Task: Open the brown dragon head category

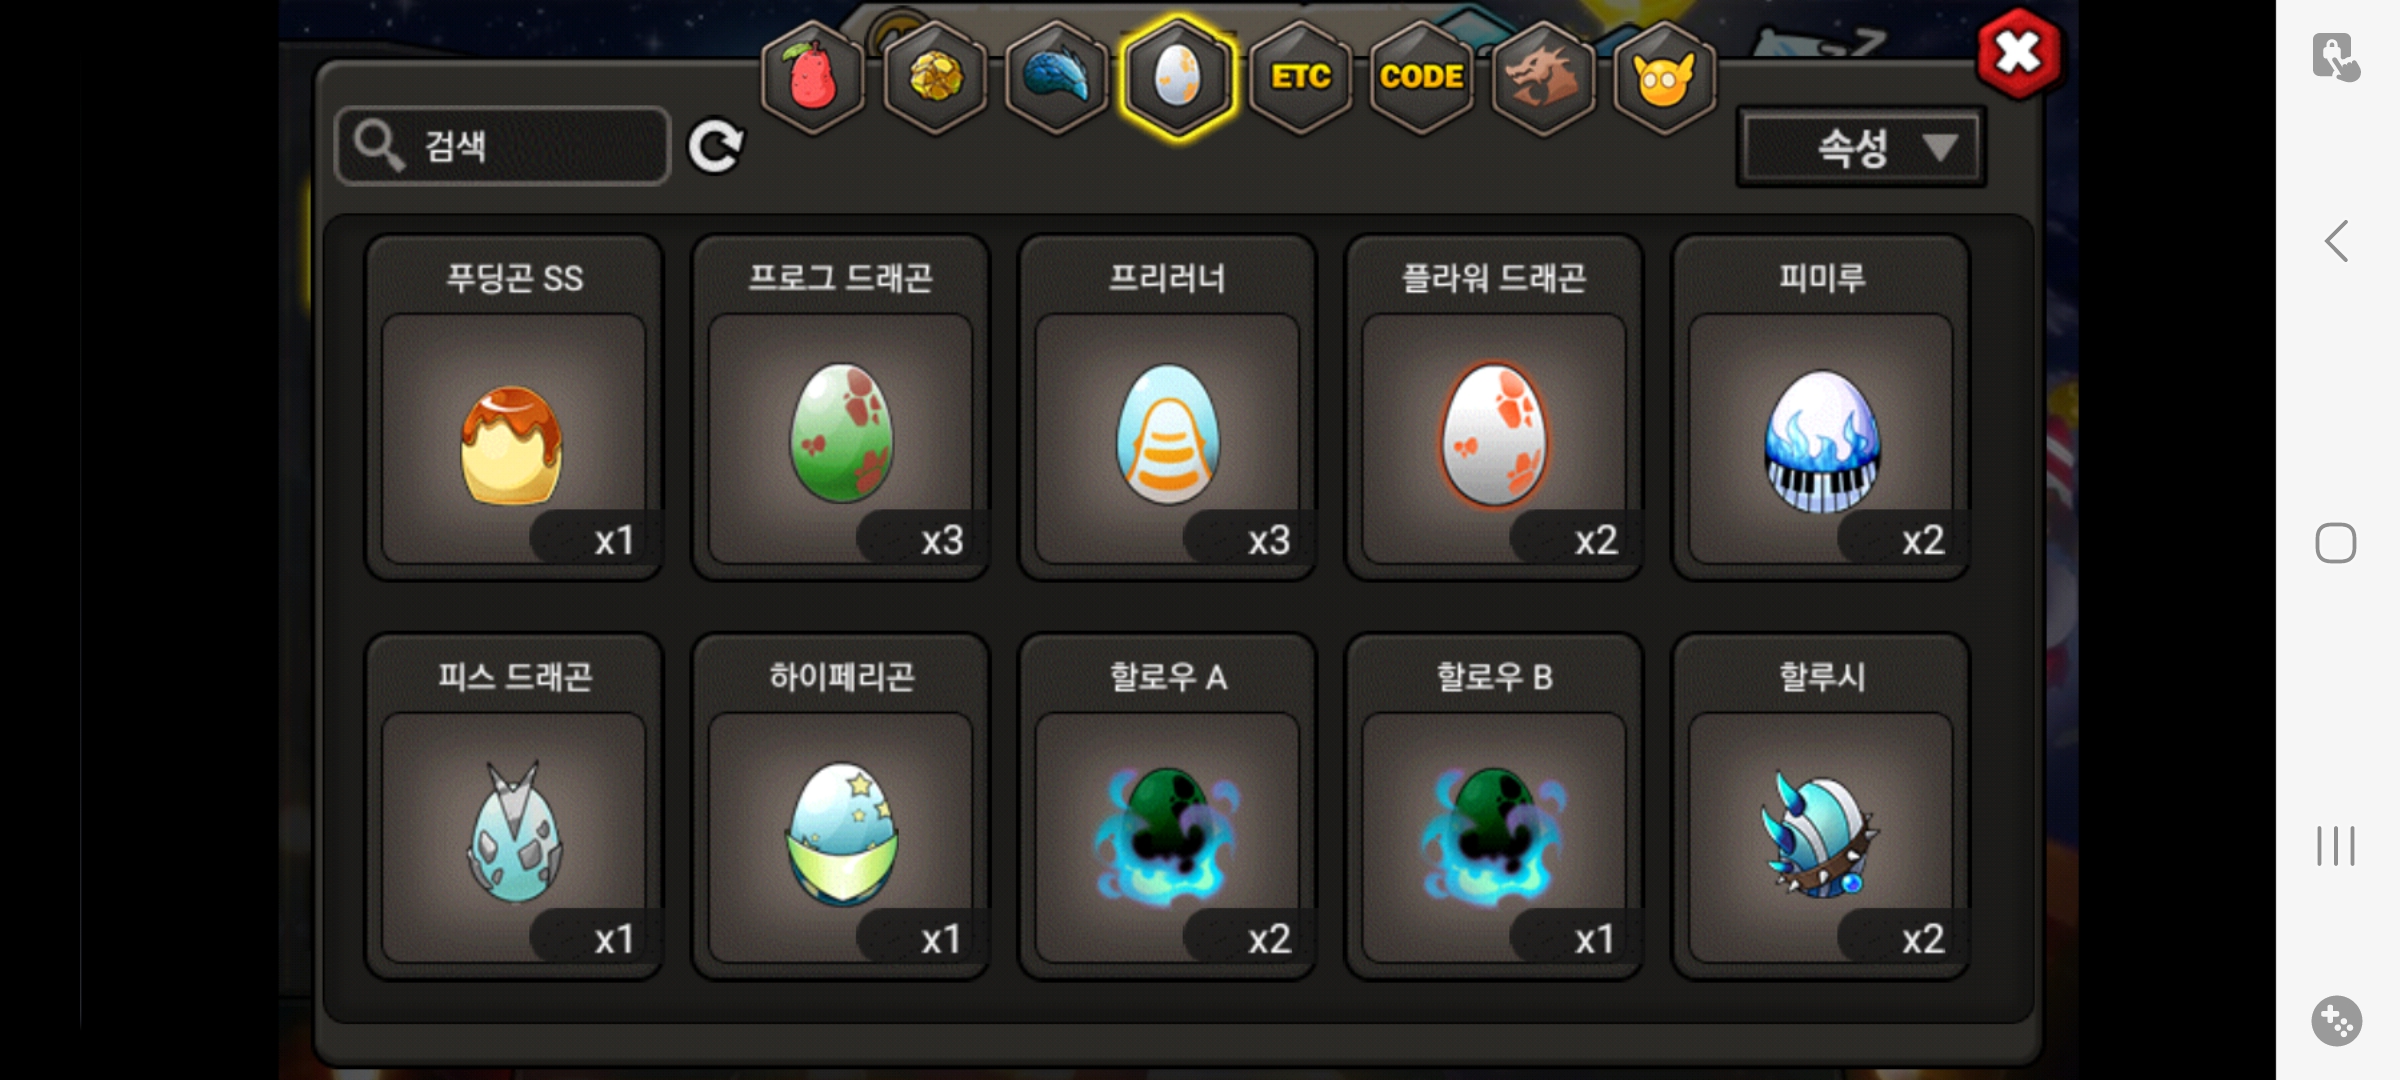Action: click(1543, 77)
